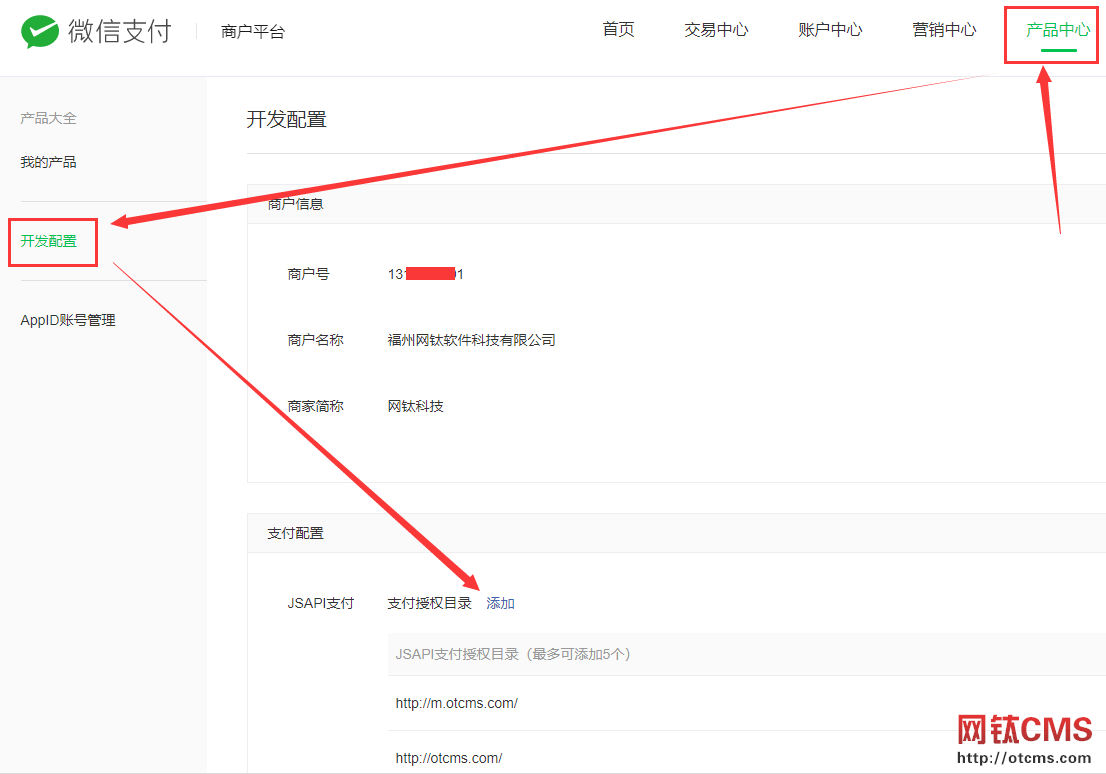Click the 网钛科技 merchant short name
The width and height of the screenshot is (1106, 774).
(x=415, y=405)
